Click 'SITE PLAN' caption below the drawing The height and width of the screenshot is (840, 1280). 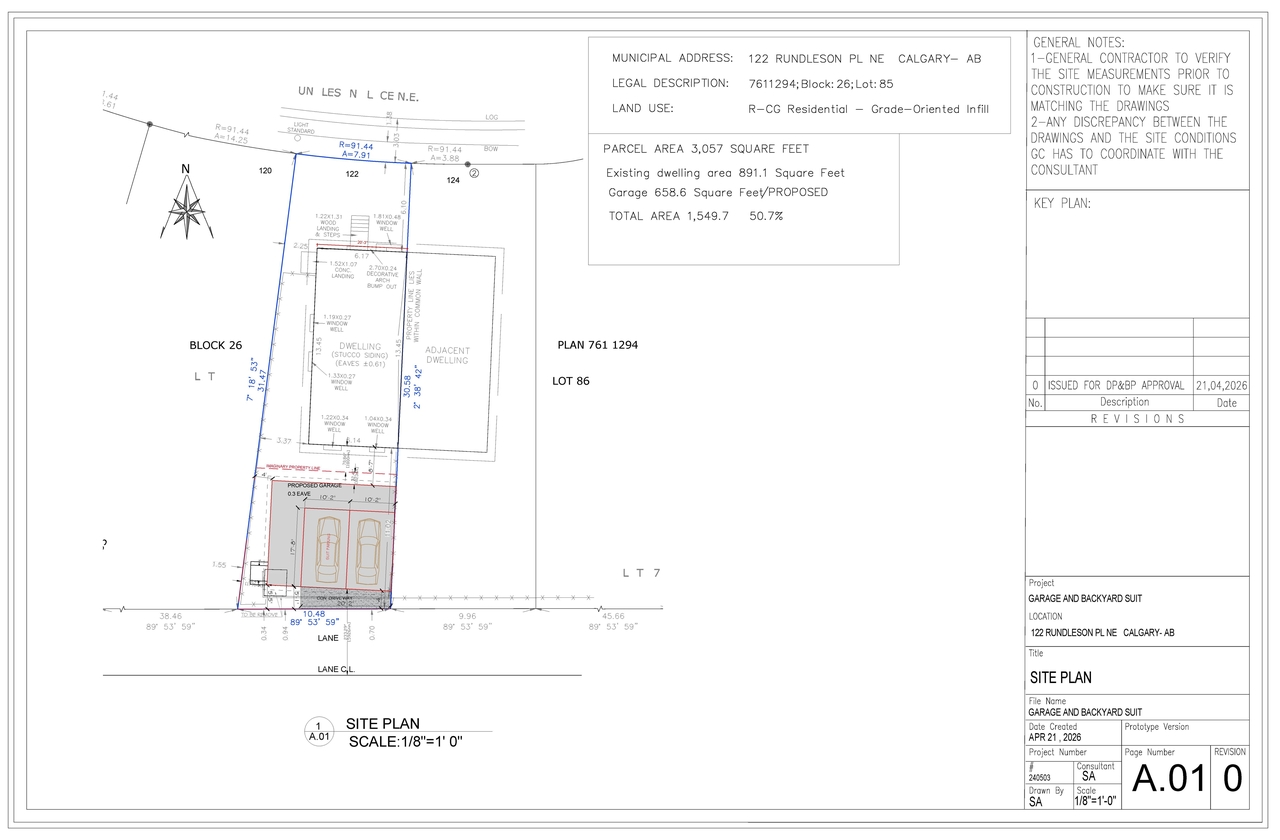click(383, 724)
